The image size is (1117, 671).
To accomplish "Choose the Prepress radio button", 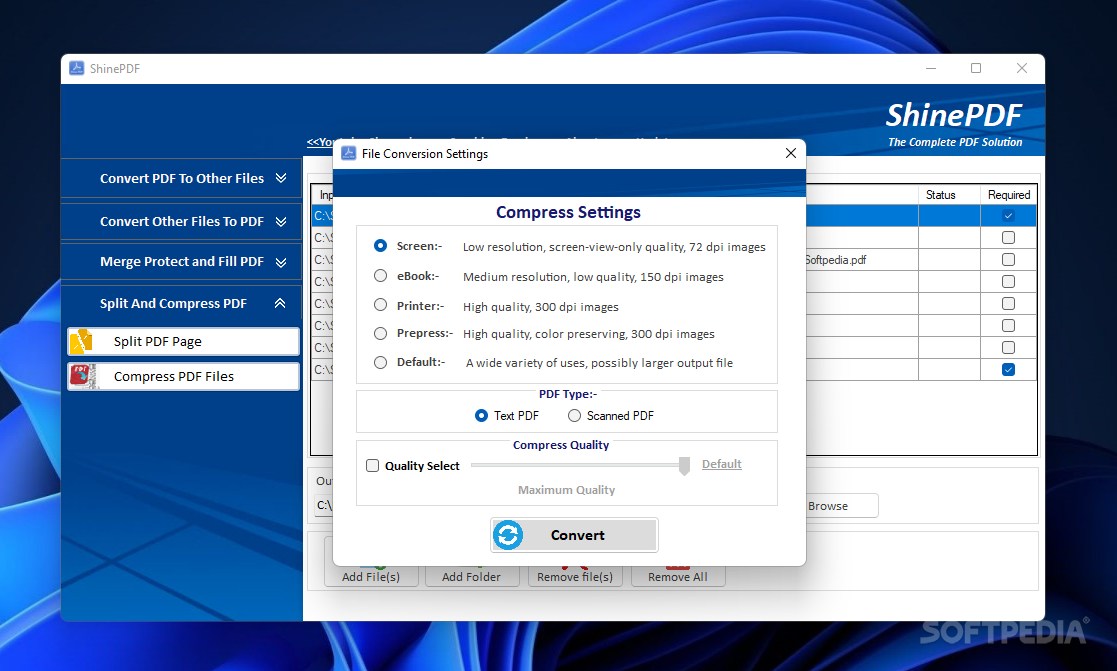I will tap(380, 333).
